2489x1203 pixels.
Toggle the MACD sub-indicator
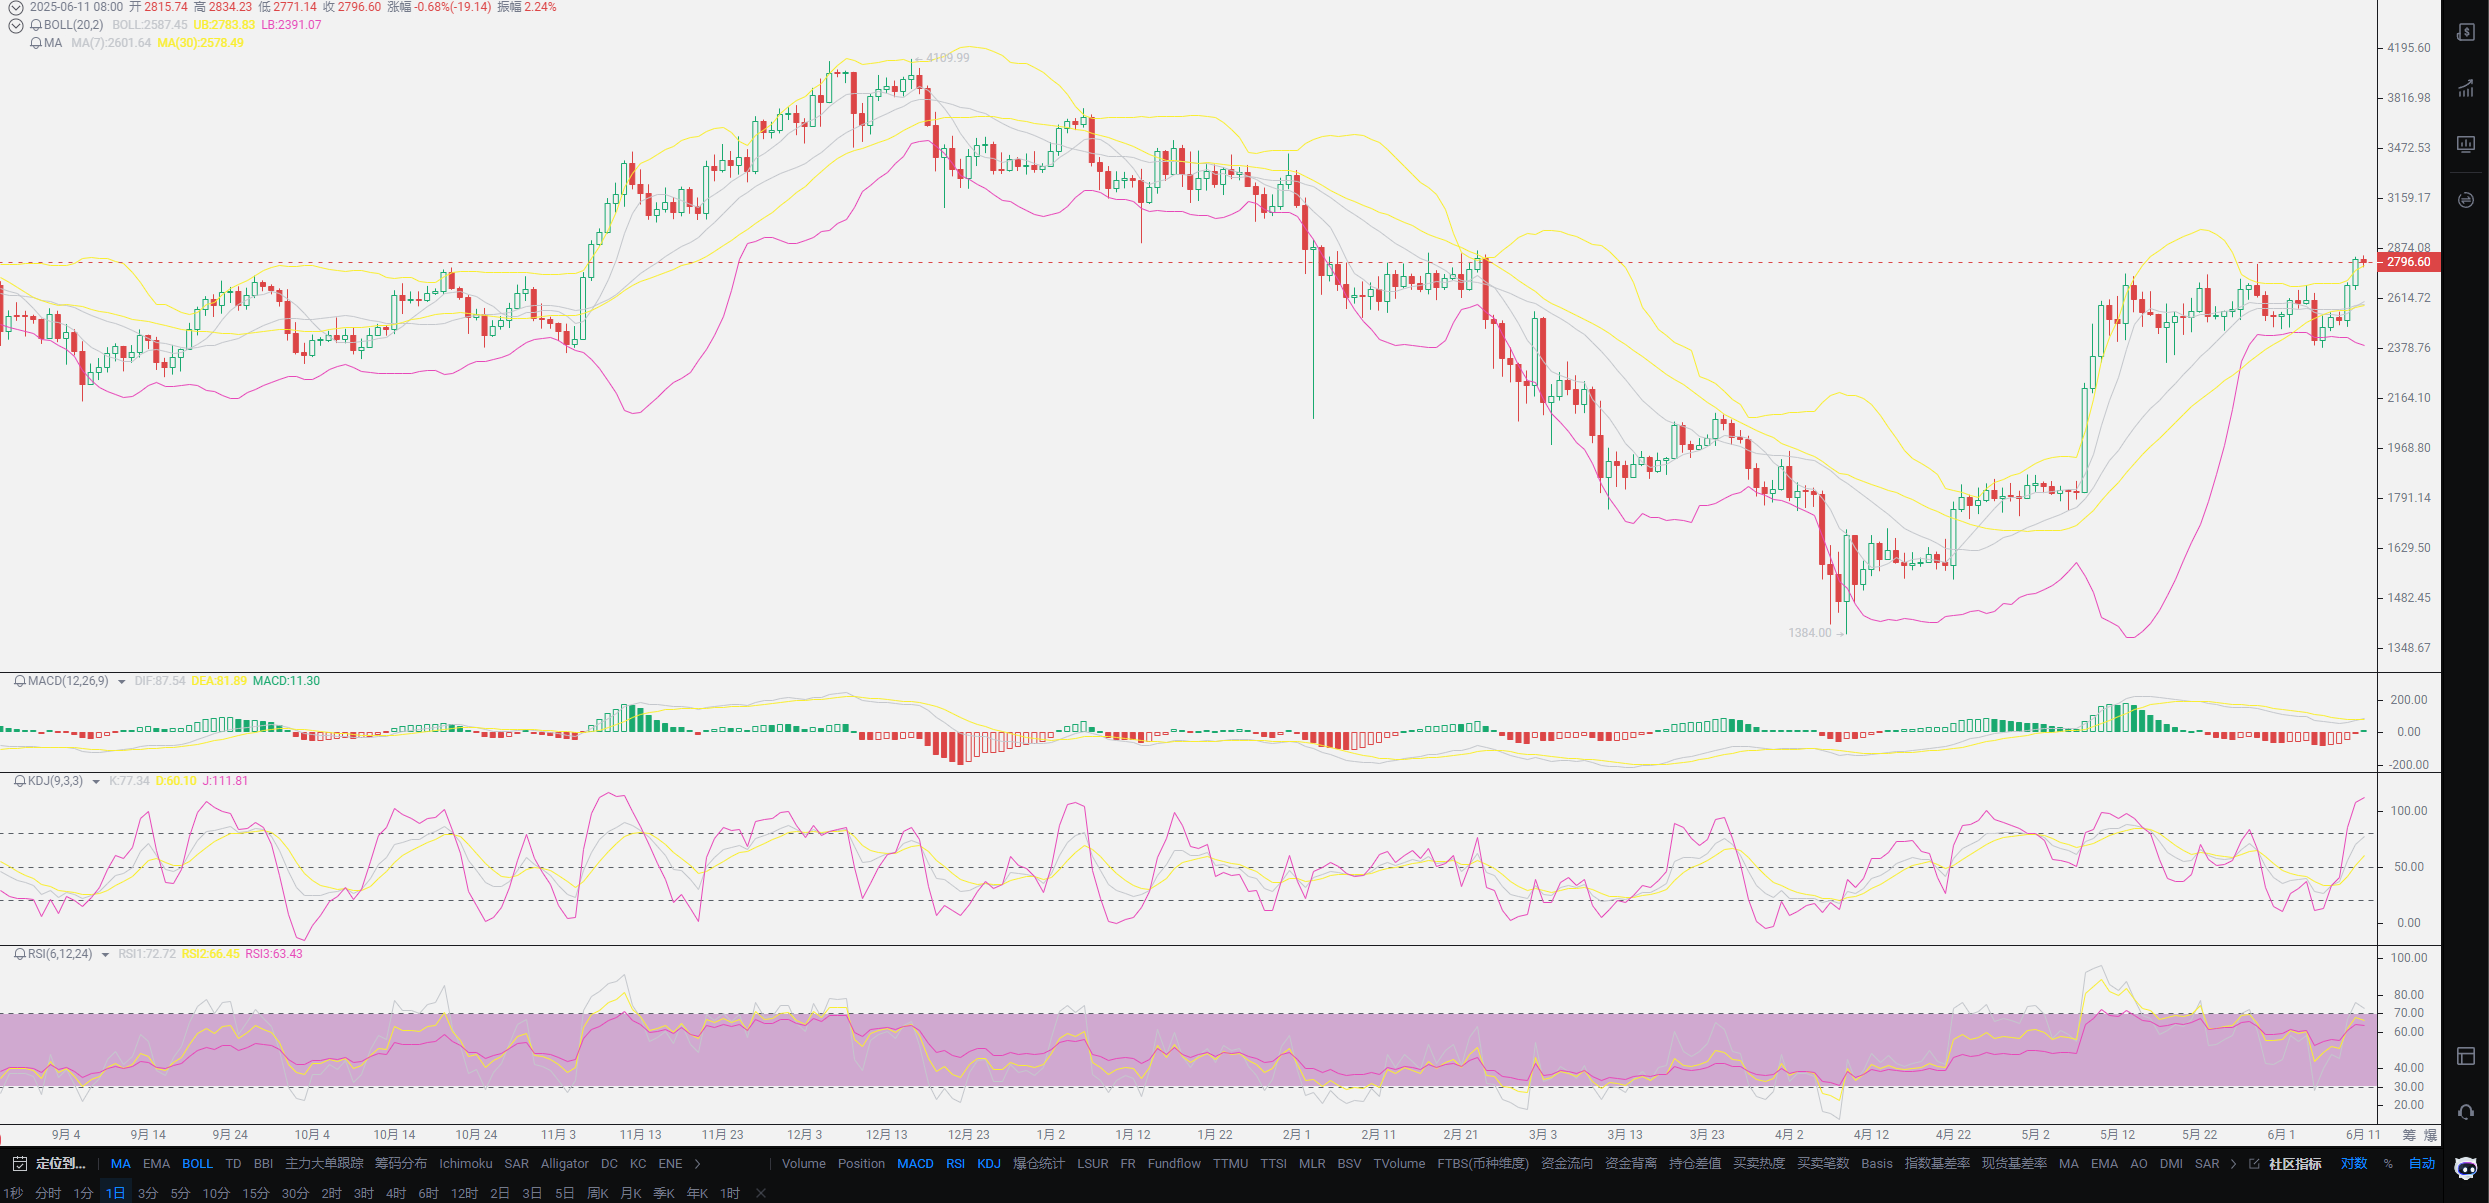[x=915, y=1164]
